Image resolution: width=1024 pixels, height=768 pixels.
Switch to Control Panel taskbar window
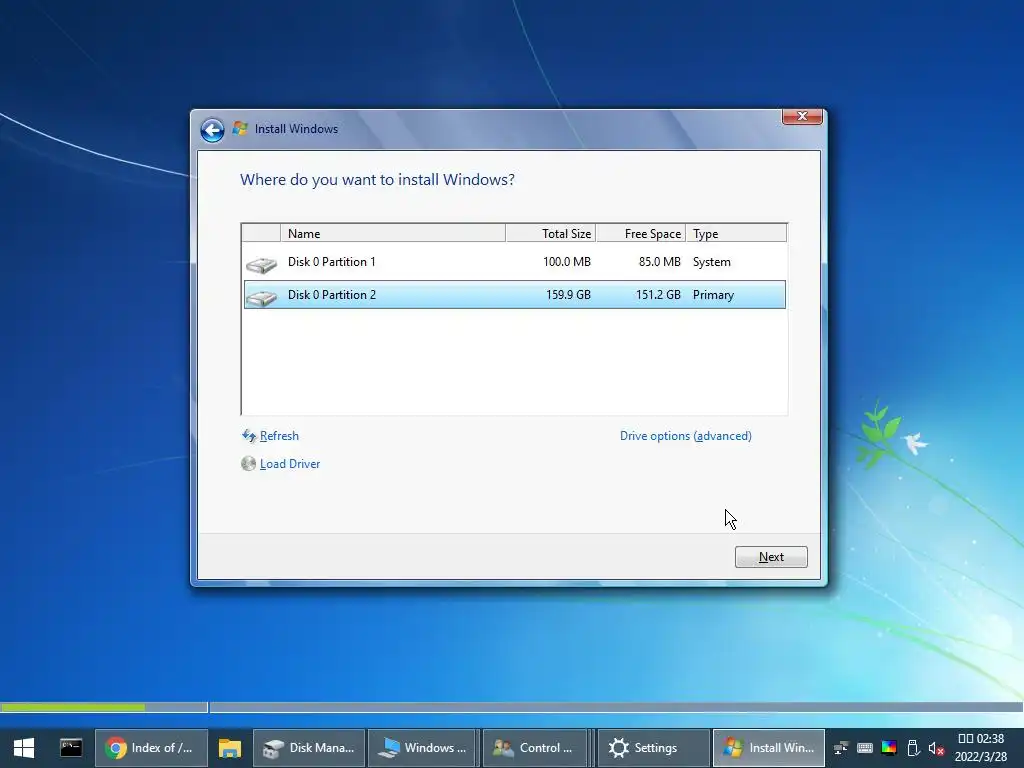tap(535, 748)
